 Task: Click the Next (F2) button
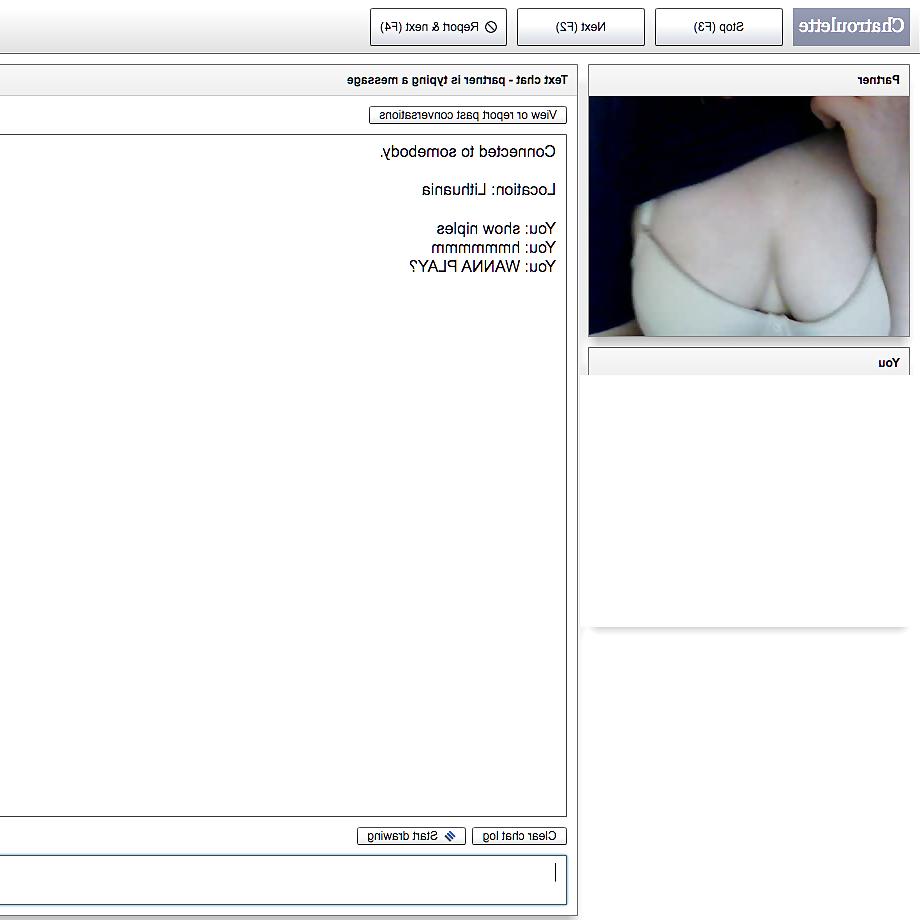[581, 27]
